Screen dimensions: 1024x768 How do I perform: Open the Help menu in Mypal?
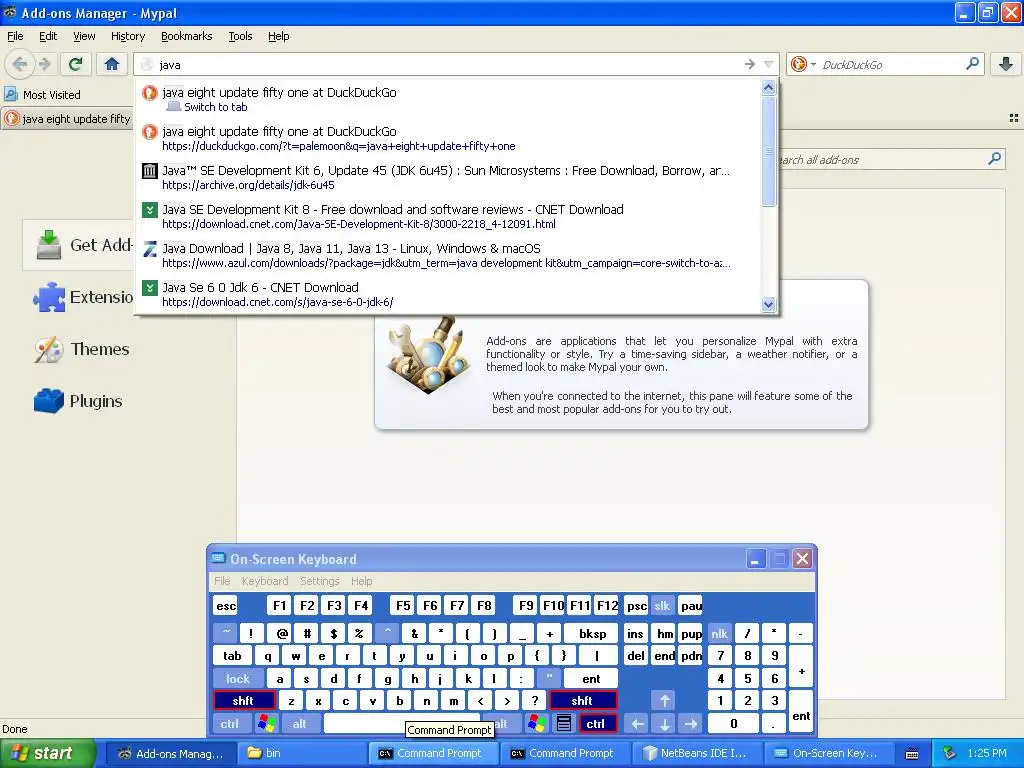(278, 36)
